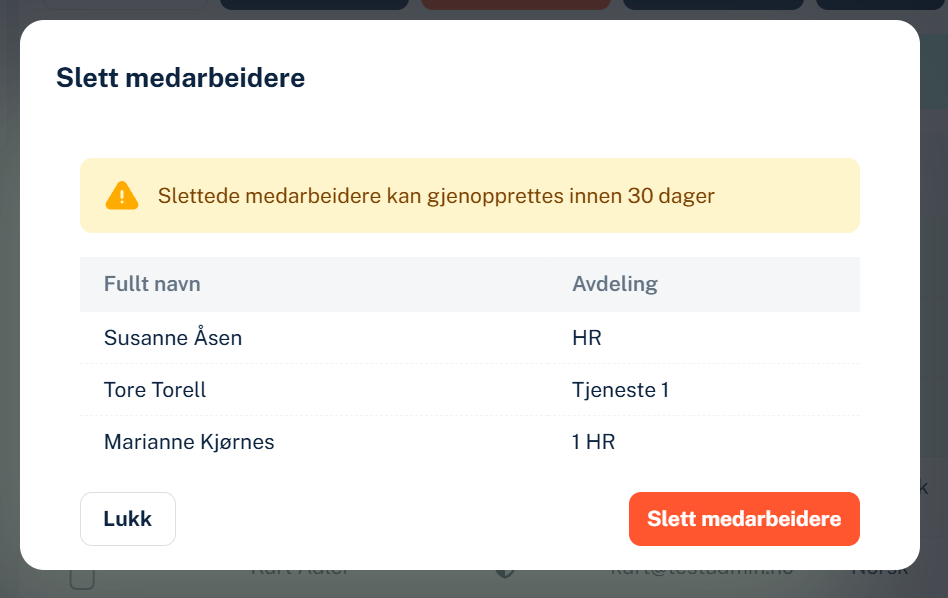The image size is (948, 598).
Task: Click the dimmed email address below dialog
Action: coord(701,573)
